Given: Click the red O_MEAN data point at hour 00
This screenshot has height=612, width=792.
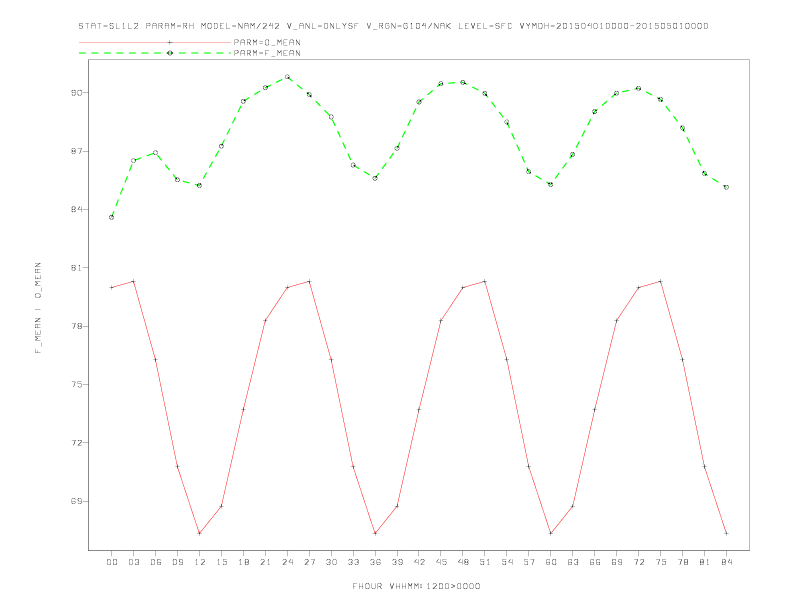Looking at the screenshot, I should pyautogui.click(x=112, y=287).
